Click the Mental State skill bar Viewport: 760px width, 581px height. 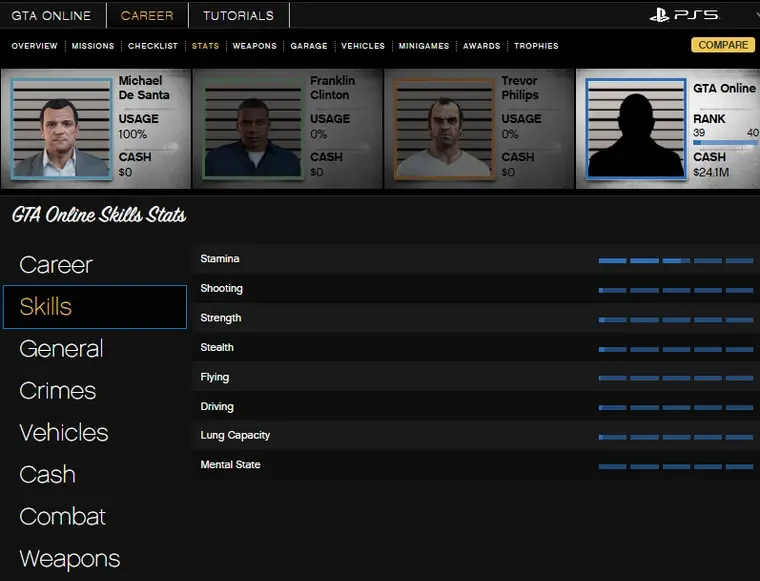[x=676, y=466]
